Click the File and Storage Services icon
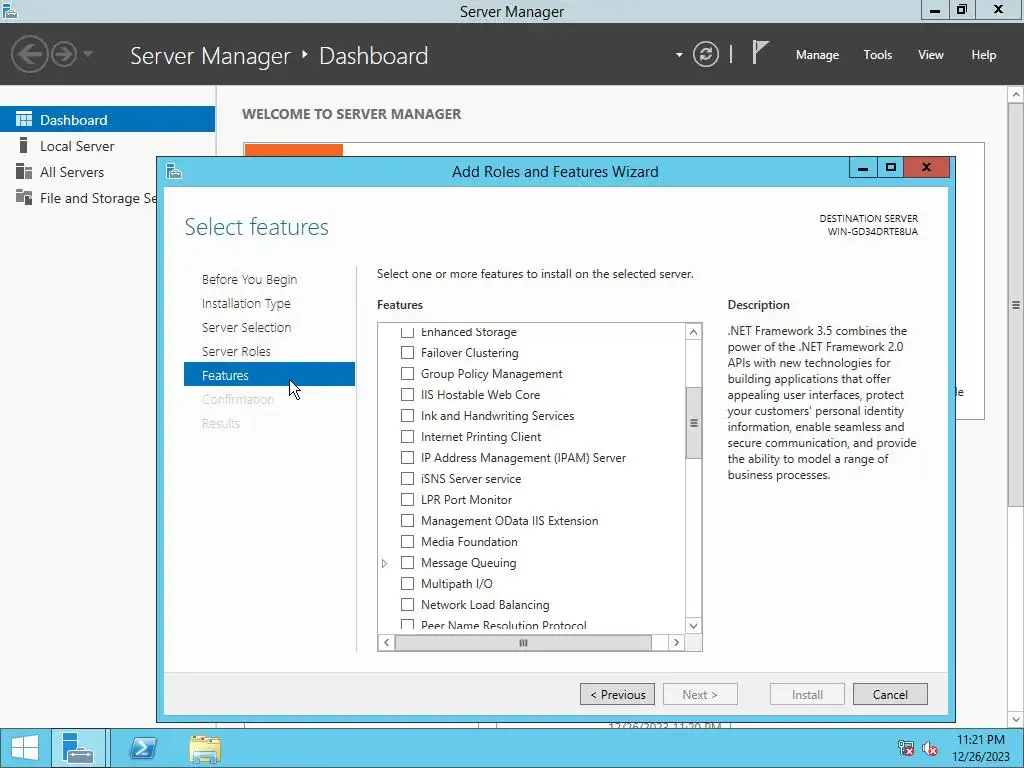 (24, 197)
